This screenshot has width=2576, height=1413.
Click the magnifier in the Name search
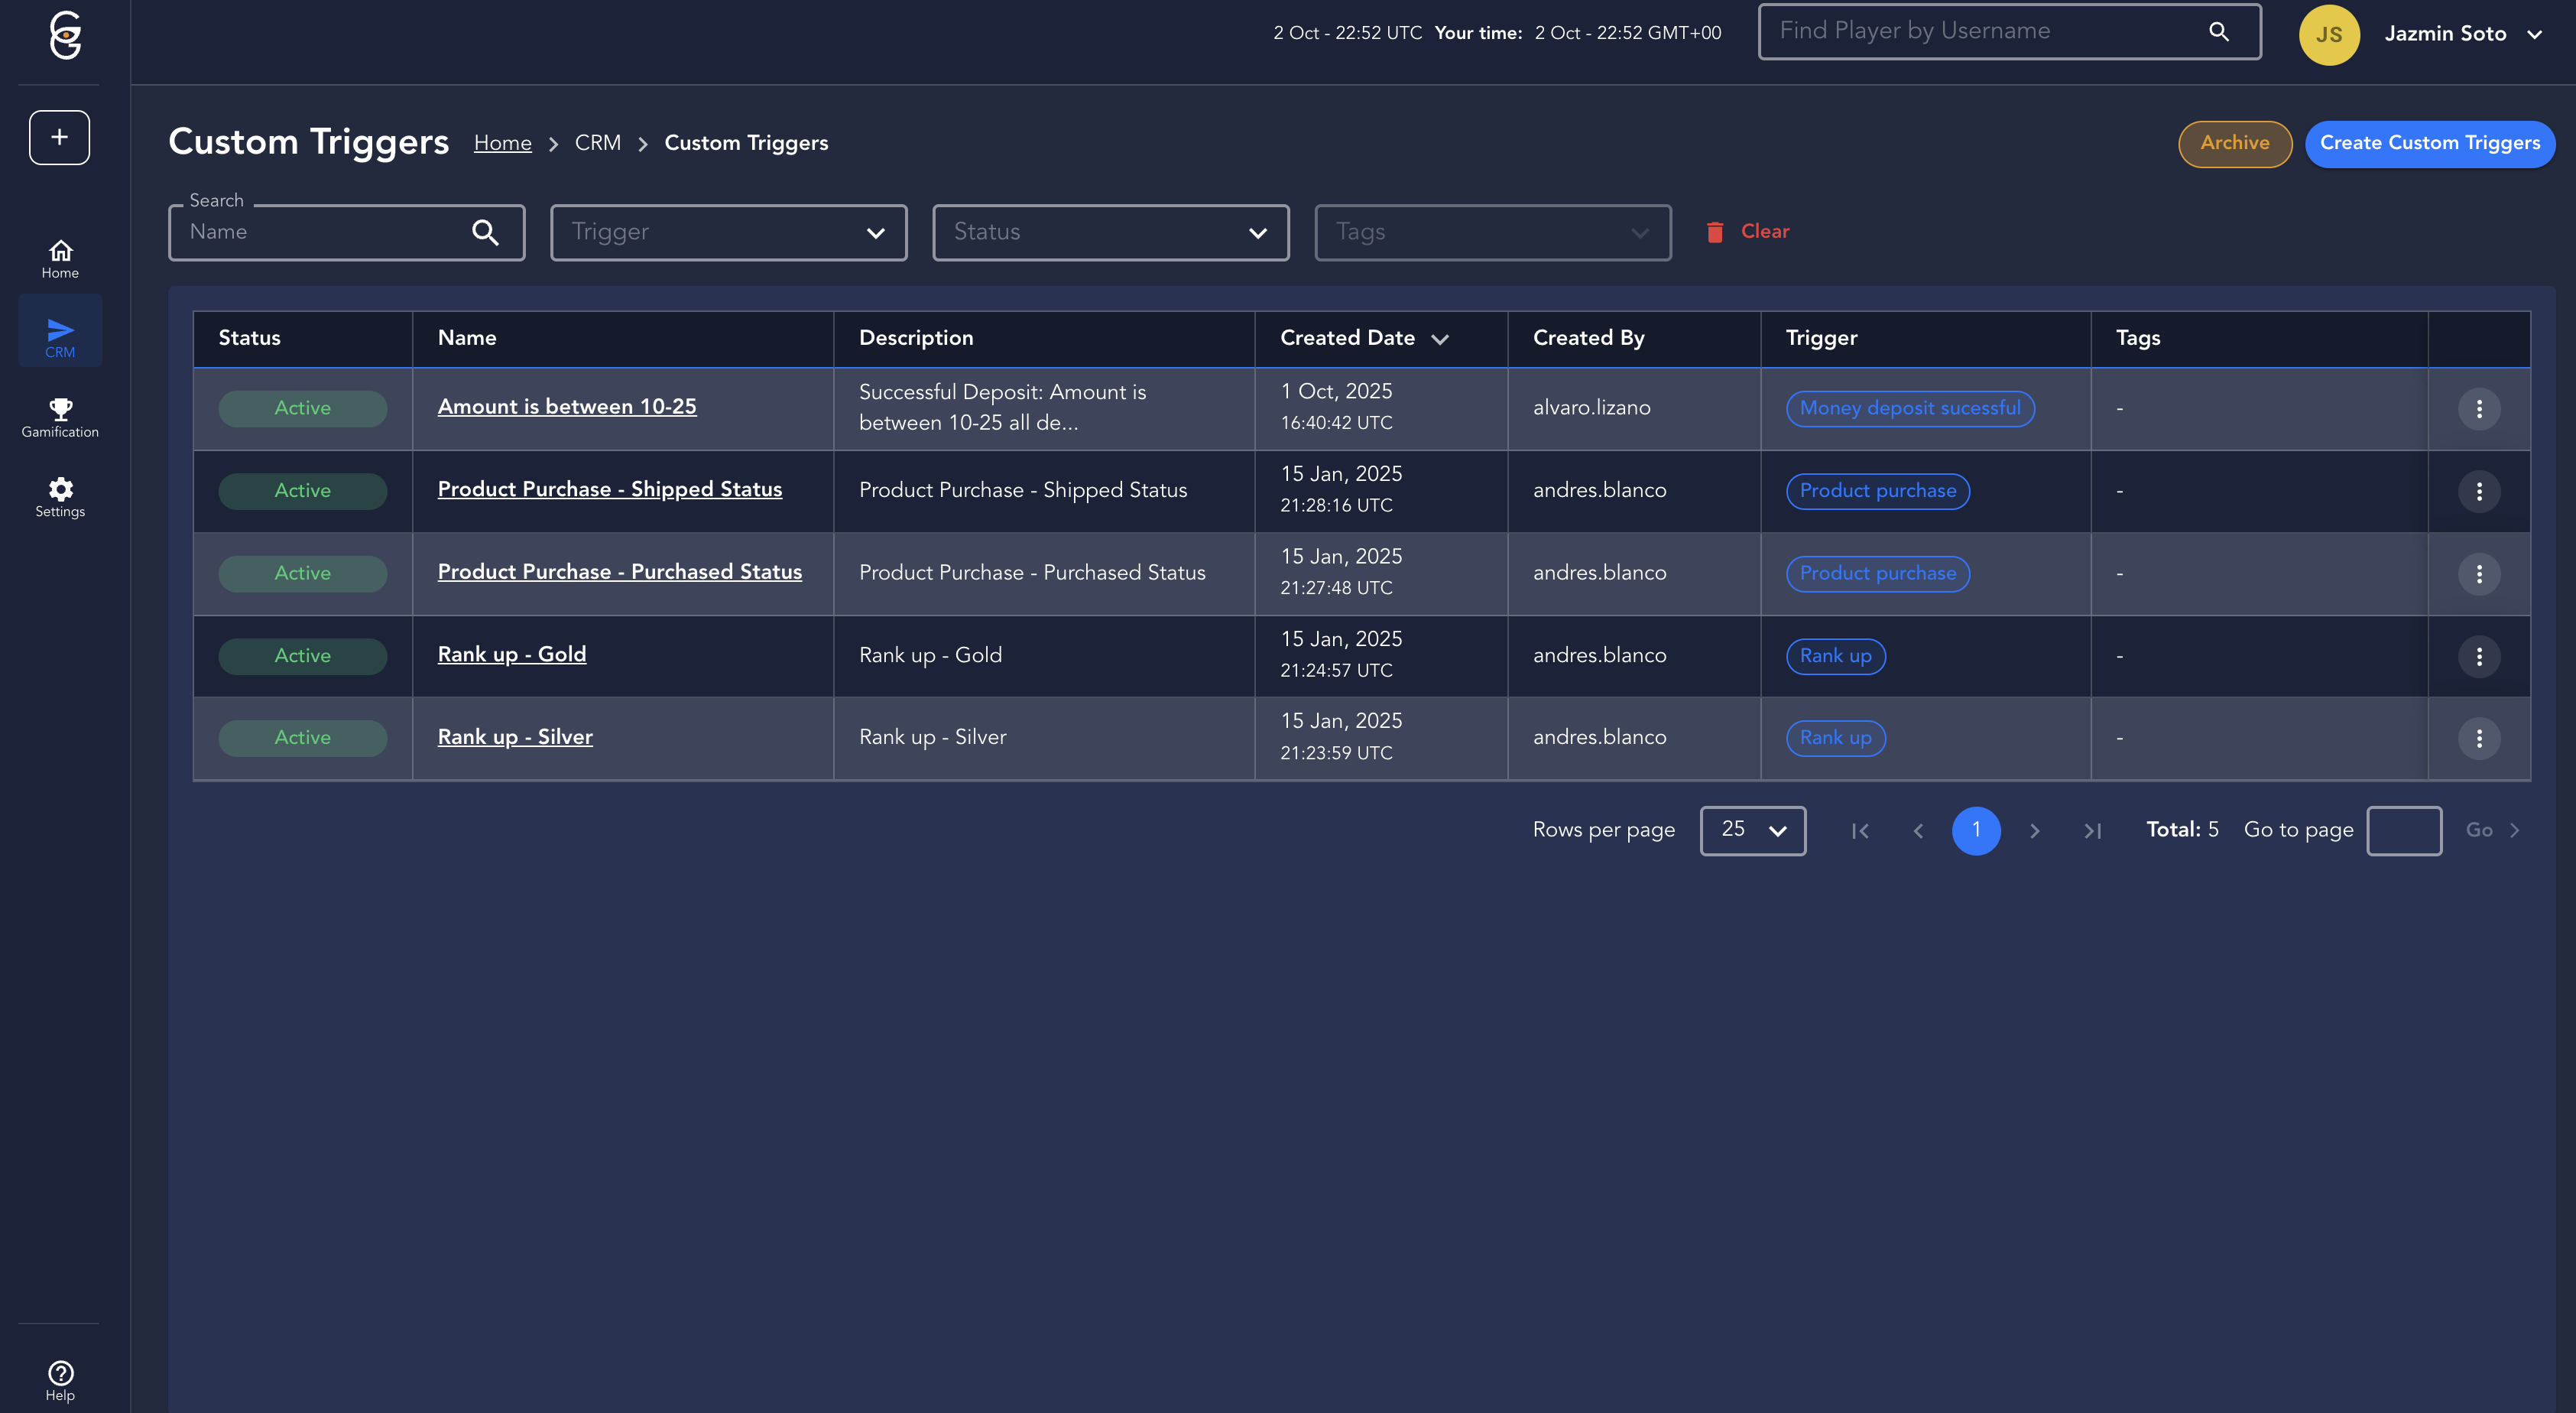485,232
